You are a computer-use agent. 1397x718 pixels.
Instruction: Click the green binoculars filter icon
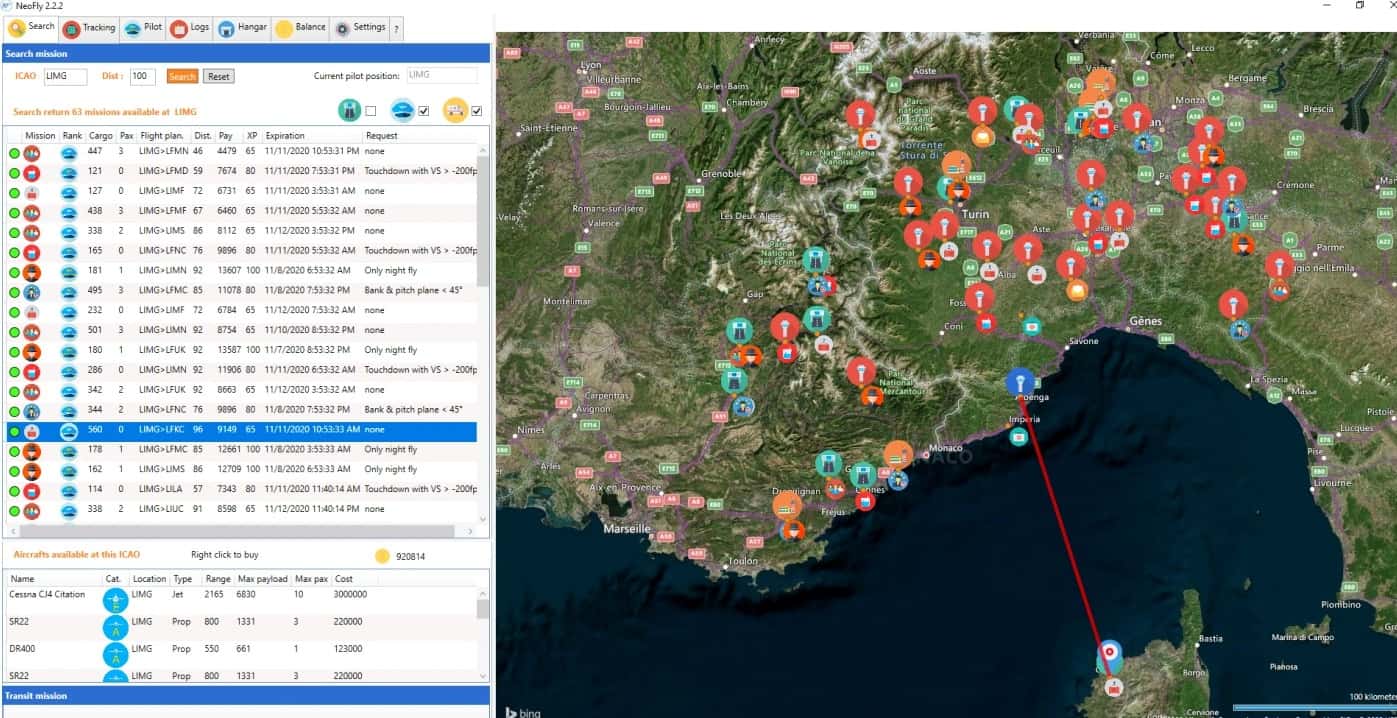point(349,110)
